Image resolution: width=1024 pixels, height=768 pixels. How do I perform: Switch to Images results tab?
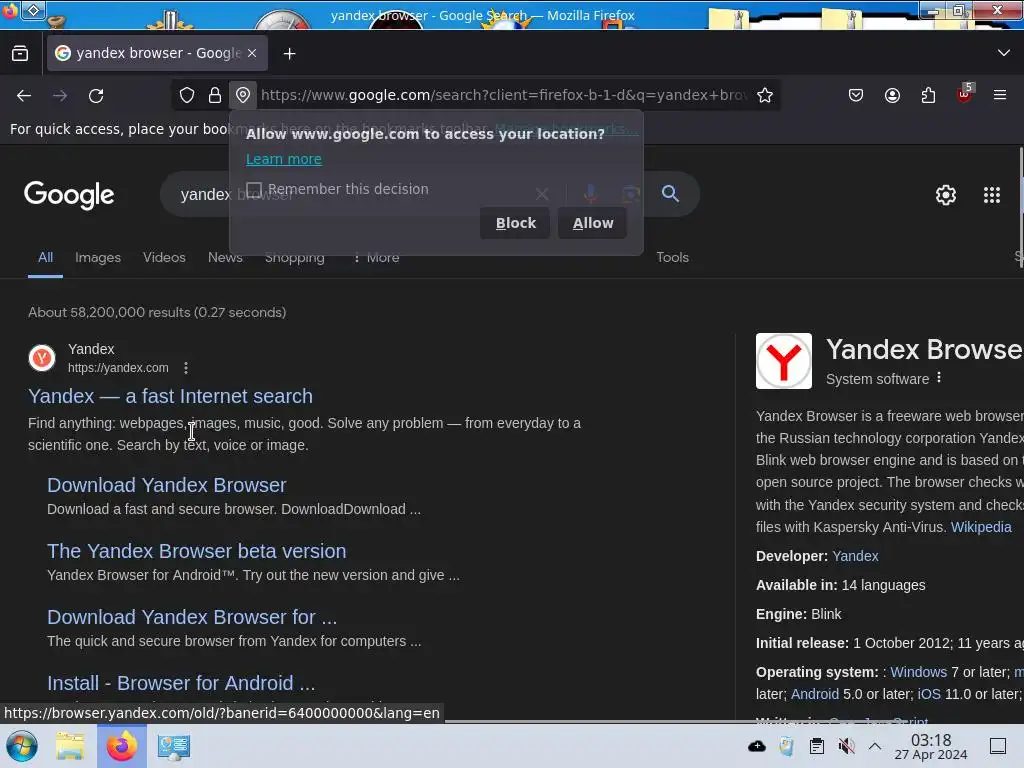[x=98, y=257]
